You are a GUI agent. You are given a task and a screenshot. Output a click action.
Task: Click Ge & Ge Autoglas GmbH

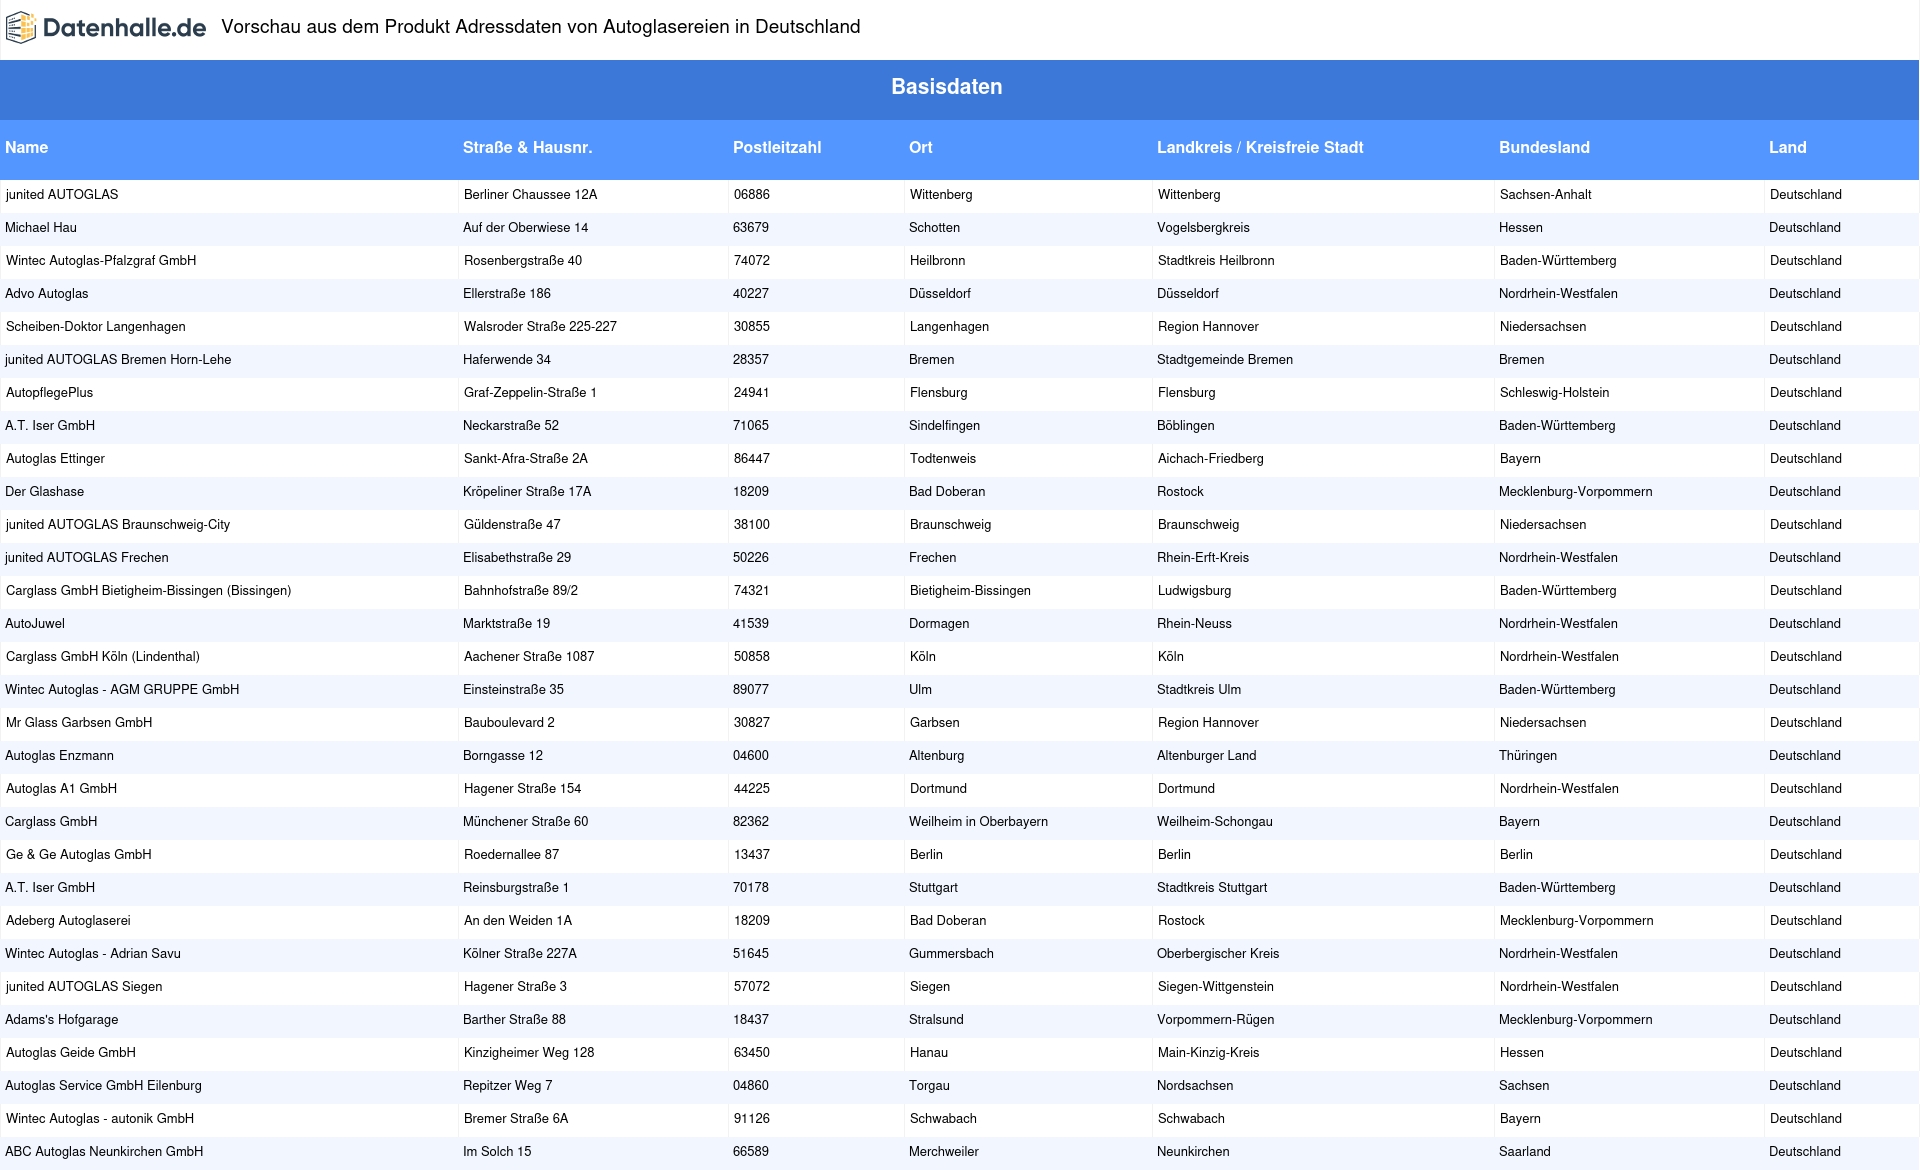click(79, 855)
